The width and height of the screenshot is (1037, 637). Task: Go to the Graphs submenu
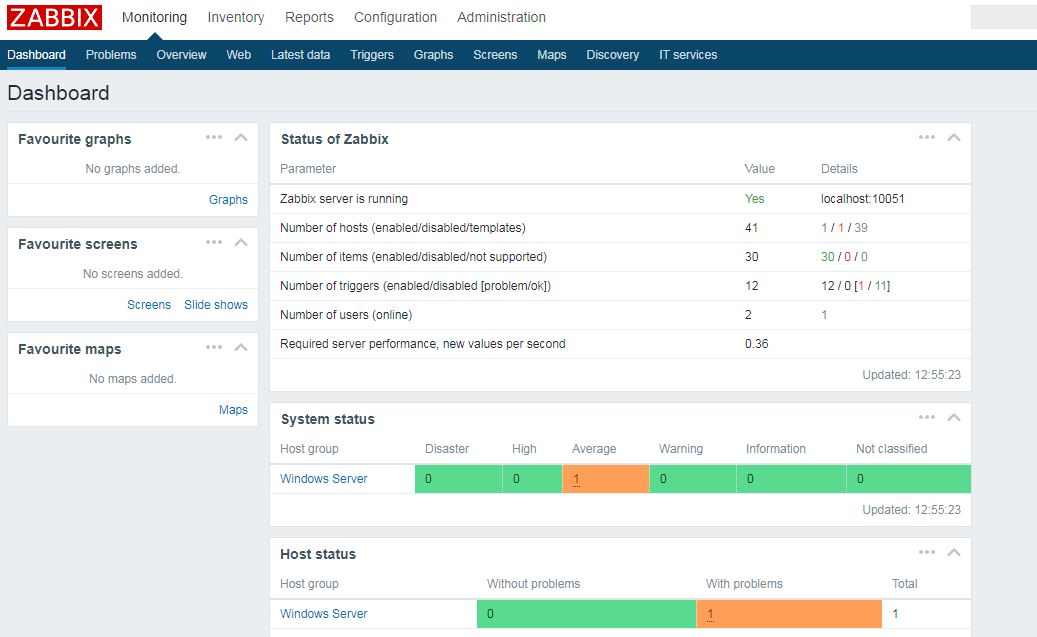pos(433,55)
